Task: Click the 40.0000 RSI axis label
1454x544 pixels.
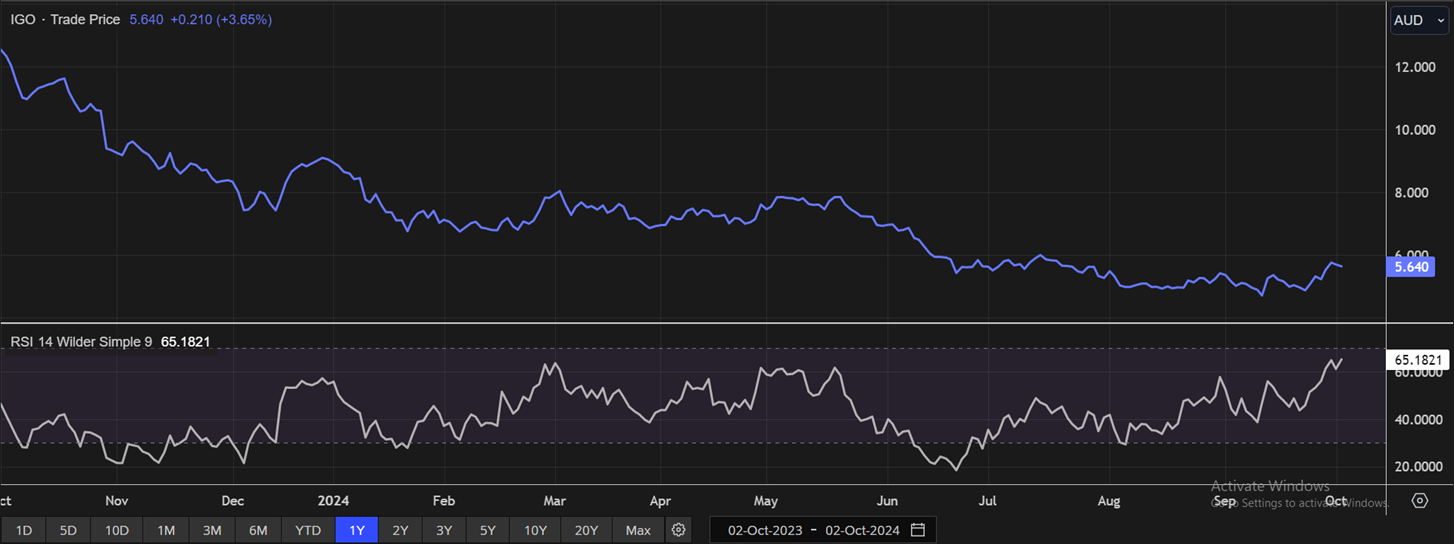Action: [x=1418, y=419]
